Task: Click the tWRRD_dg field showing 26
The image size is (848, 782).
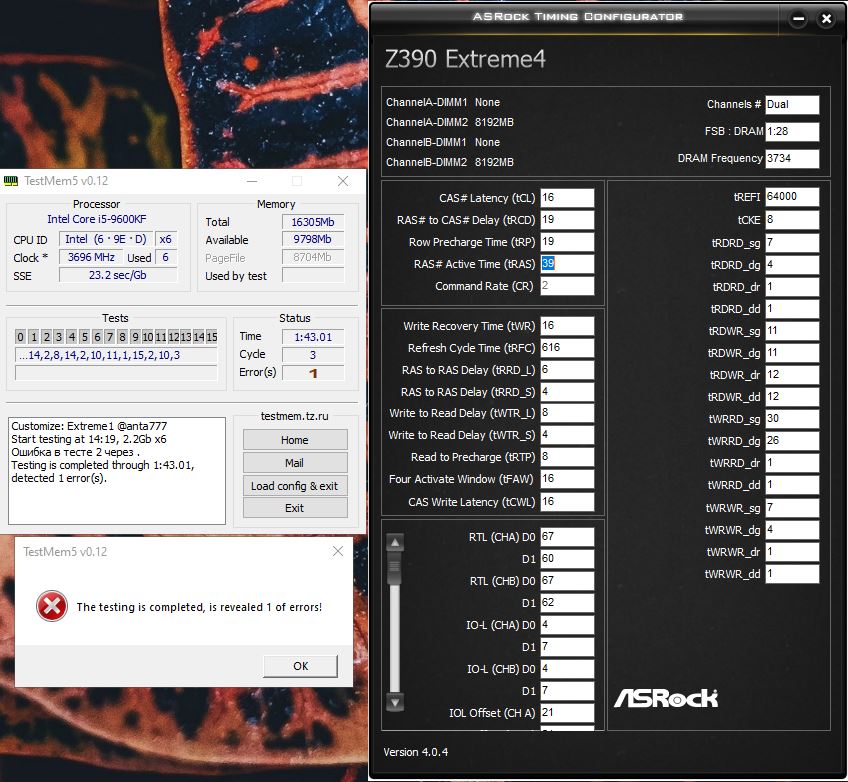Action: (792, 441)
